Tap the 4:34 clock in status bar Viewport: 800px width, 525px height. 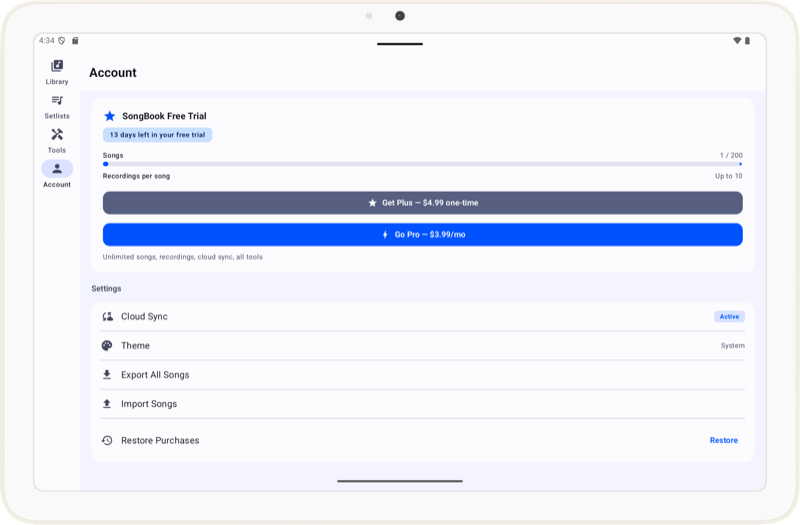46,40
